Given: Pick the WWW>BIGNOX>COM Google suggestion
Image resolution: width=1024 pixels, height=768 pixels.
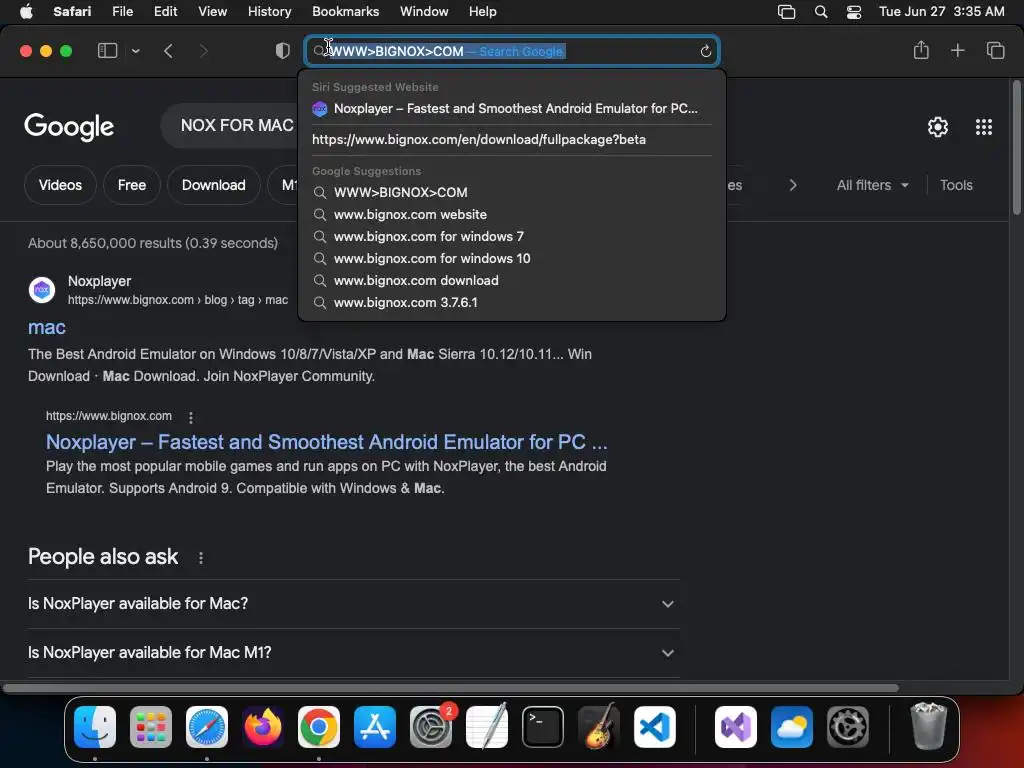Looking at the screenshot, I should click(x=512, y=192).
